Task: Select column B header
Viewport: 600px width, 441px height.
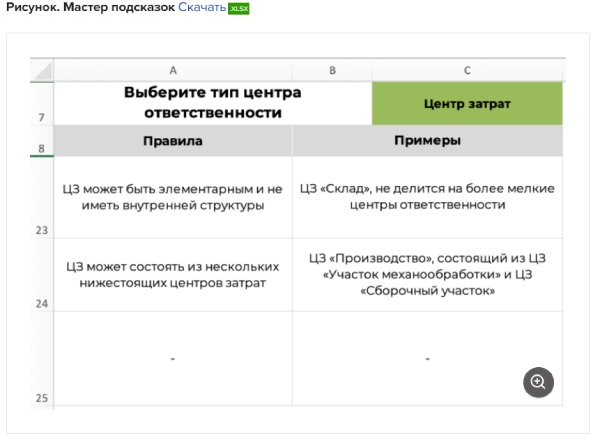Action: [331, 70]
